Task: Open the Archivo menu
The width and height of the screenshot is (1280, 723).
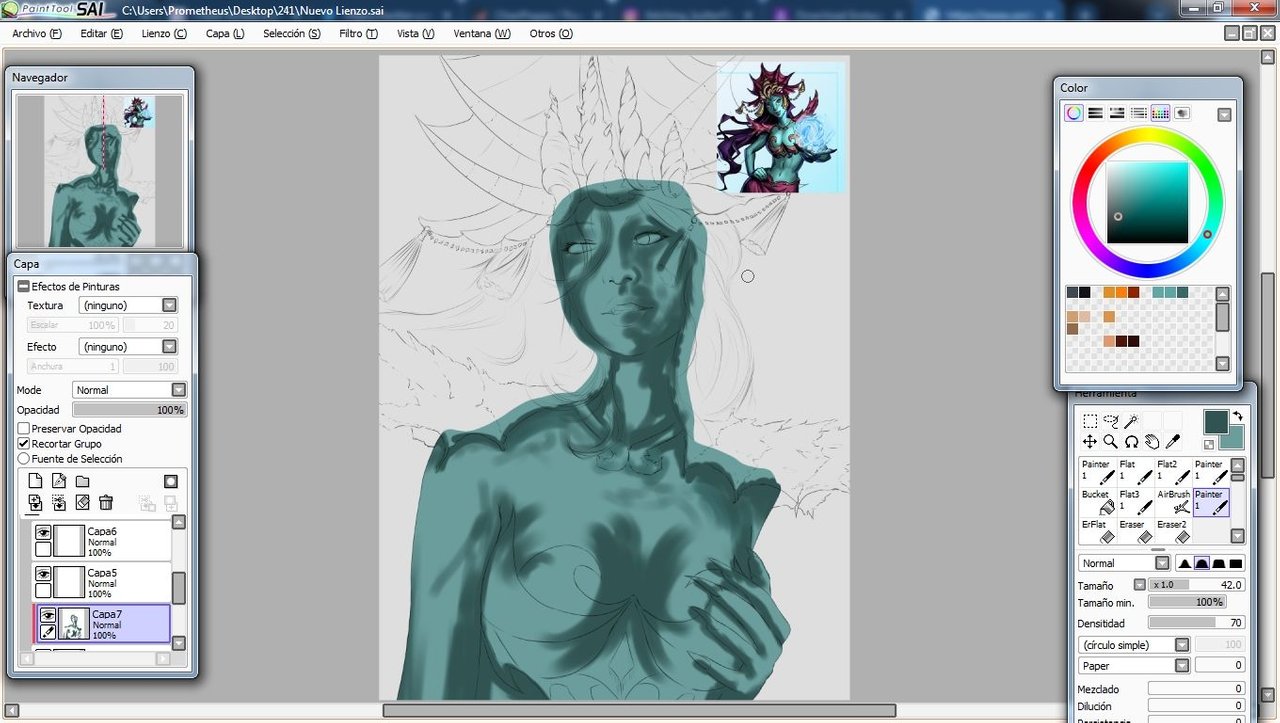Action: [x=37, y=33]
